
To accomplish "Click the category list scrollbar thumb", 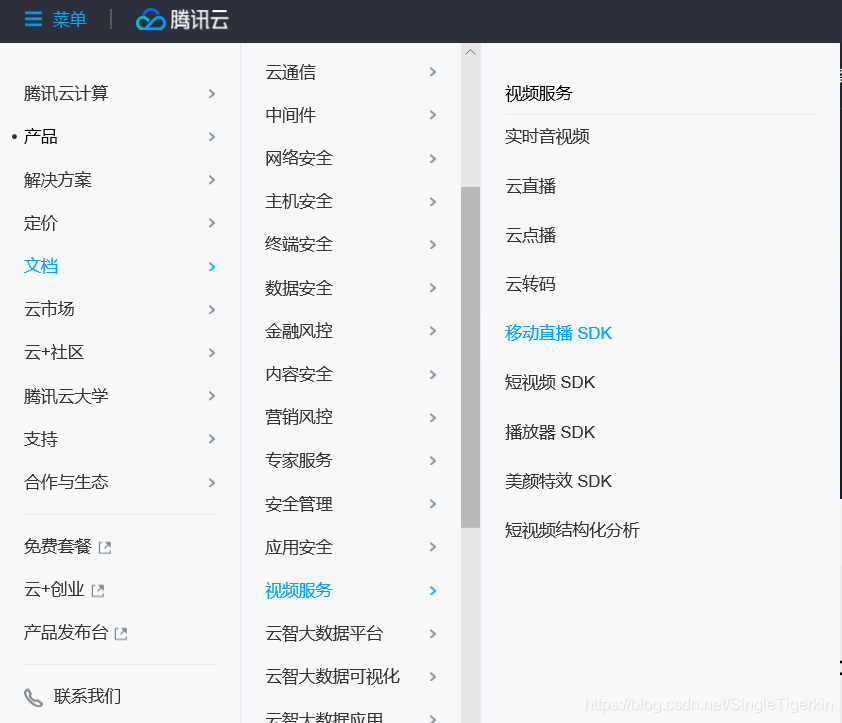I will click(470, 357).
